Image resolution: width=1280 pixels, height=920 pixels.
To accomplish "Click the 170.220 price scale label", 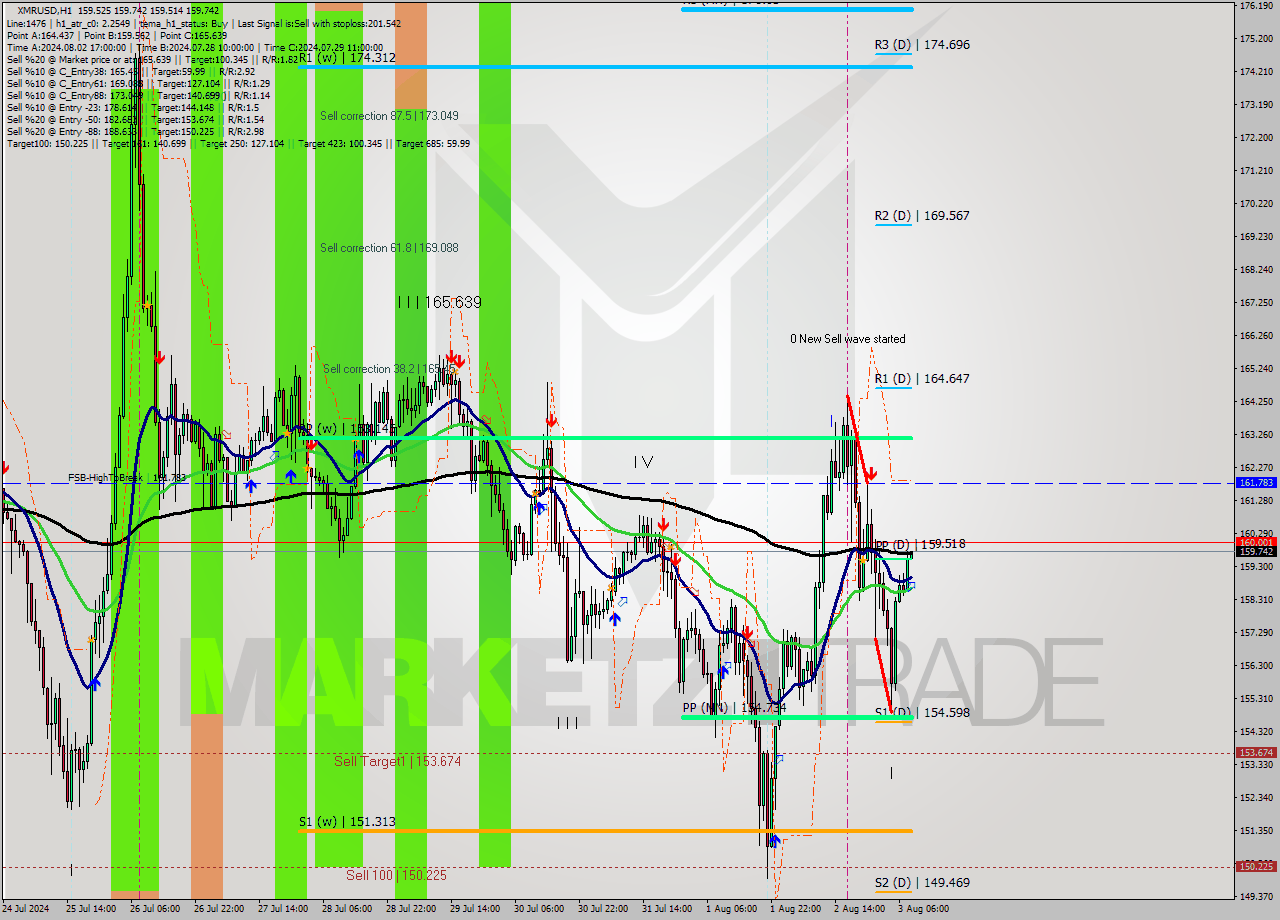I will pyautogui.click(x=1256, y=203).
